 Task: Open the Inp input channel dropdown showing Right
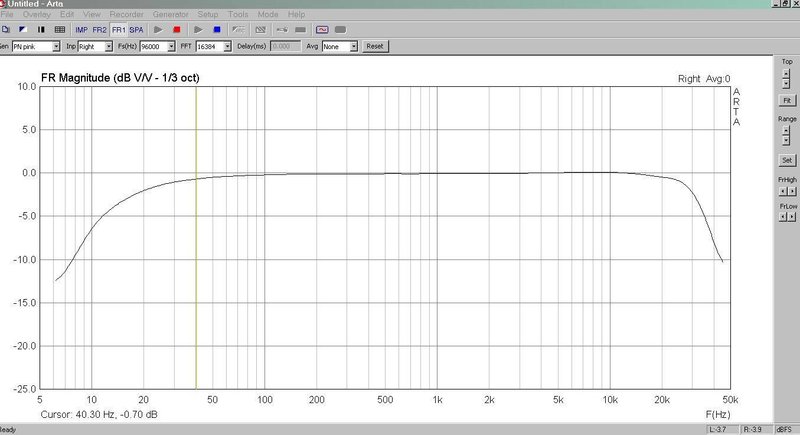(x=95, y=46)
